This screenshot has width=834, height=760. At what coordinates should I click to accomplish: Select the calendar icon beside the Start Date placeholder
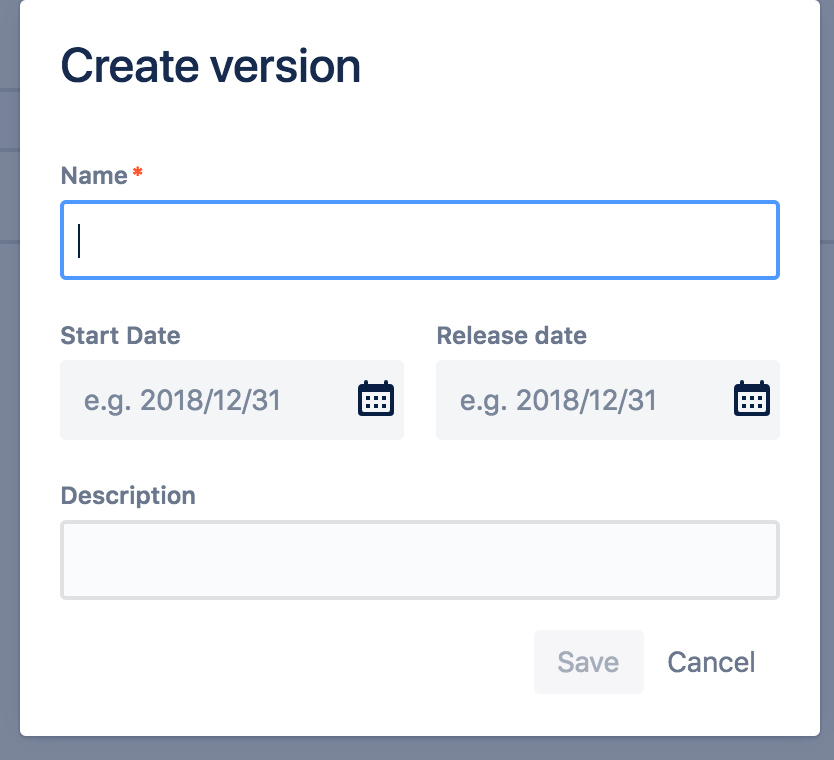pos(374,399)
